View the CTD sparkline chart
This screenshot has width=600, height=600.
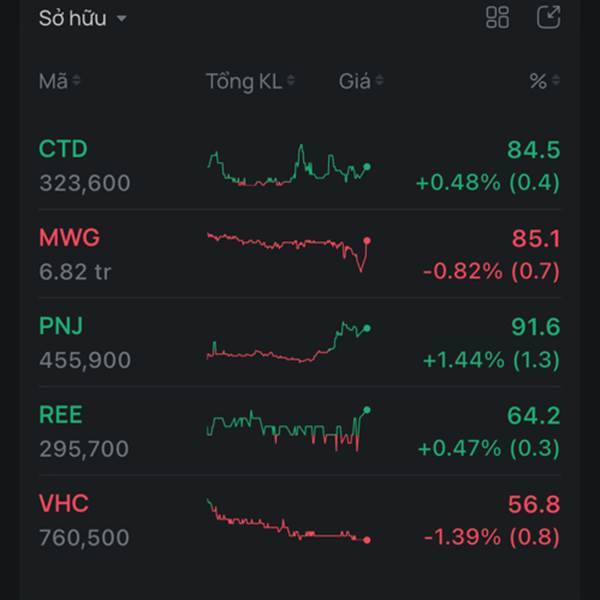click(289, 166)
